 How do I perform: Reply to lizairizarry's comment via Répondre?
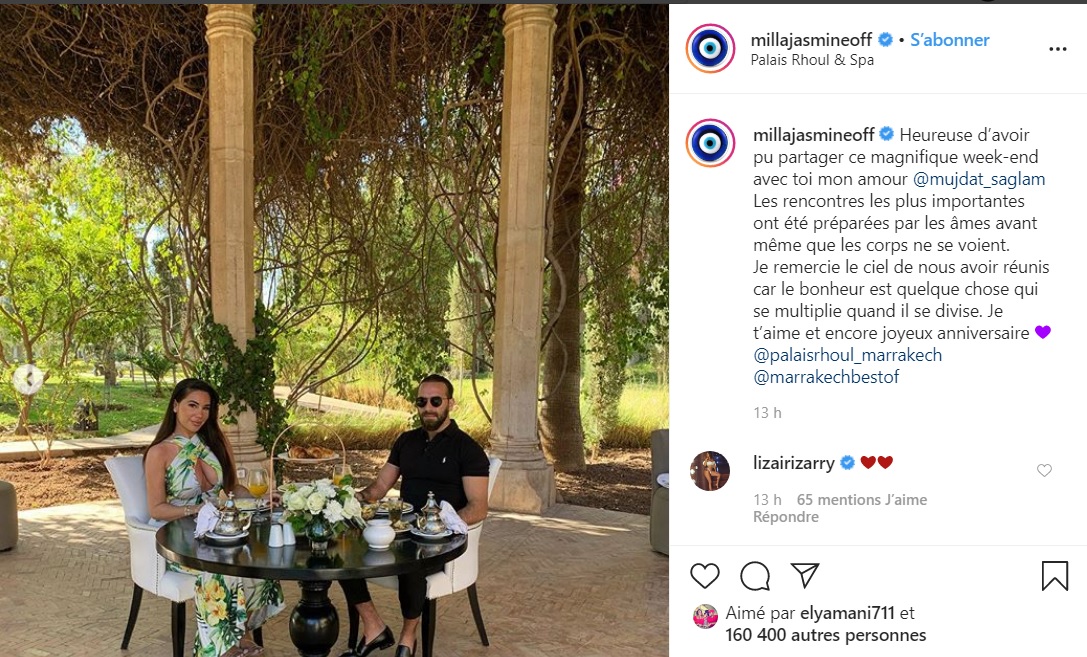point(785,517)
